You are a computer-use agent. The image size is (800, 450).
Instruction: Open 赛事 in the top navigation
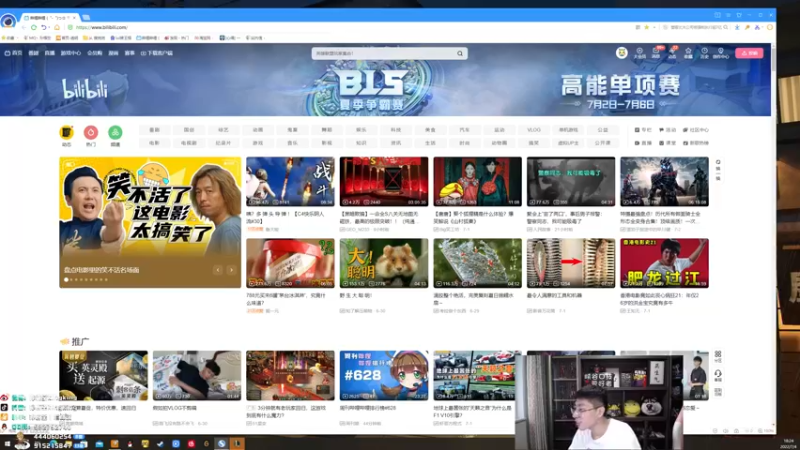pos(130,53)
